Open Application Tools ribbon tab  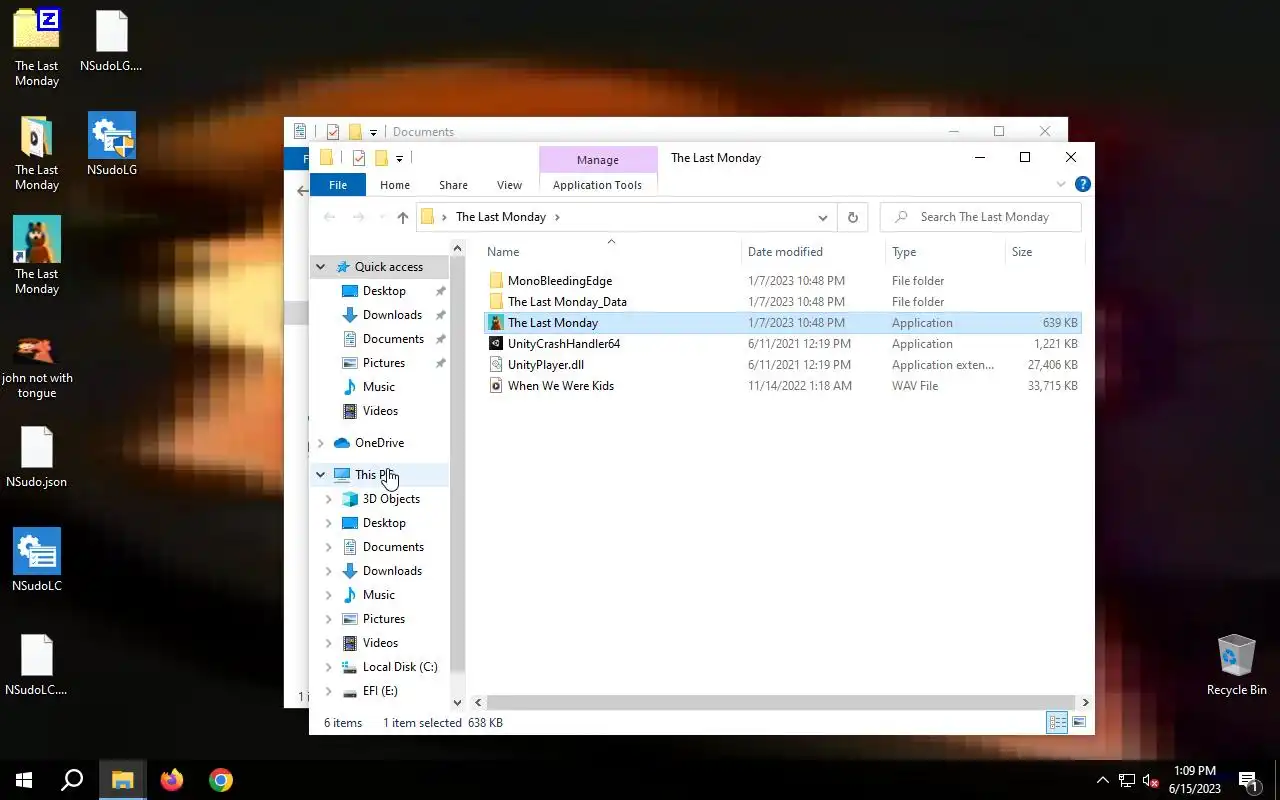[597, 185]
